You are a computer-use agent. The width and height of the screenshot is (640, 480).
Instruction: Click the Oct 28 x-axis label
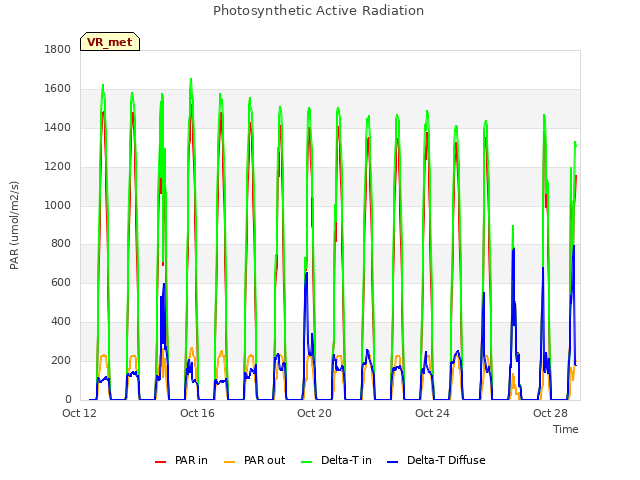550,413
